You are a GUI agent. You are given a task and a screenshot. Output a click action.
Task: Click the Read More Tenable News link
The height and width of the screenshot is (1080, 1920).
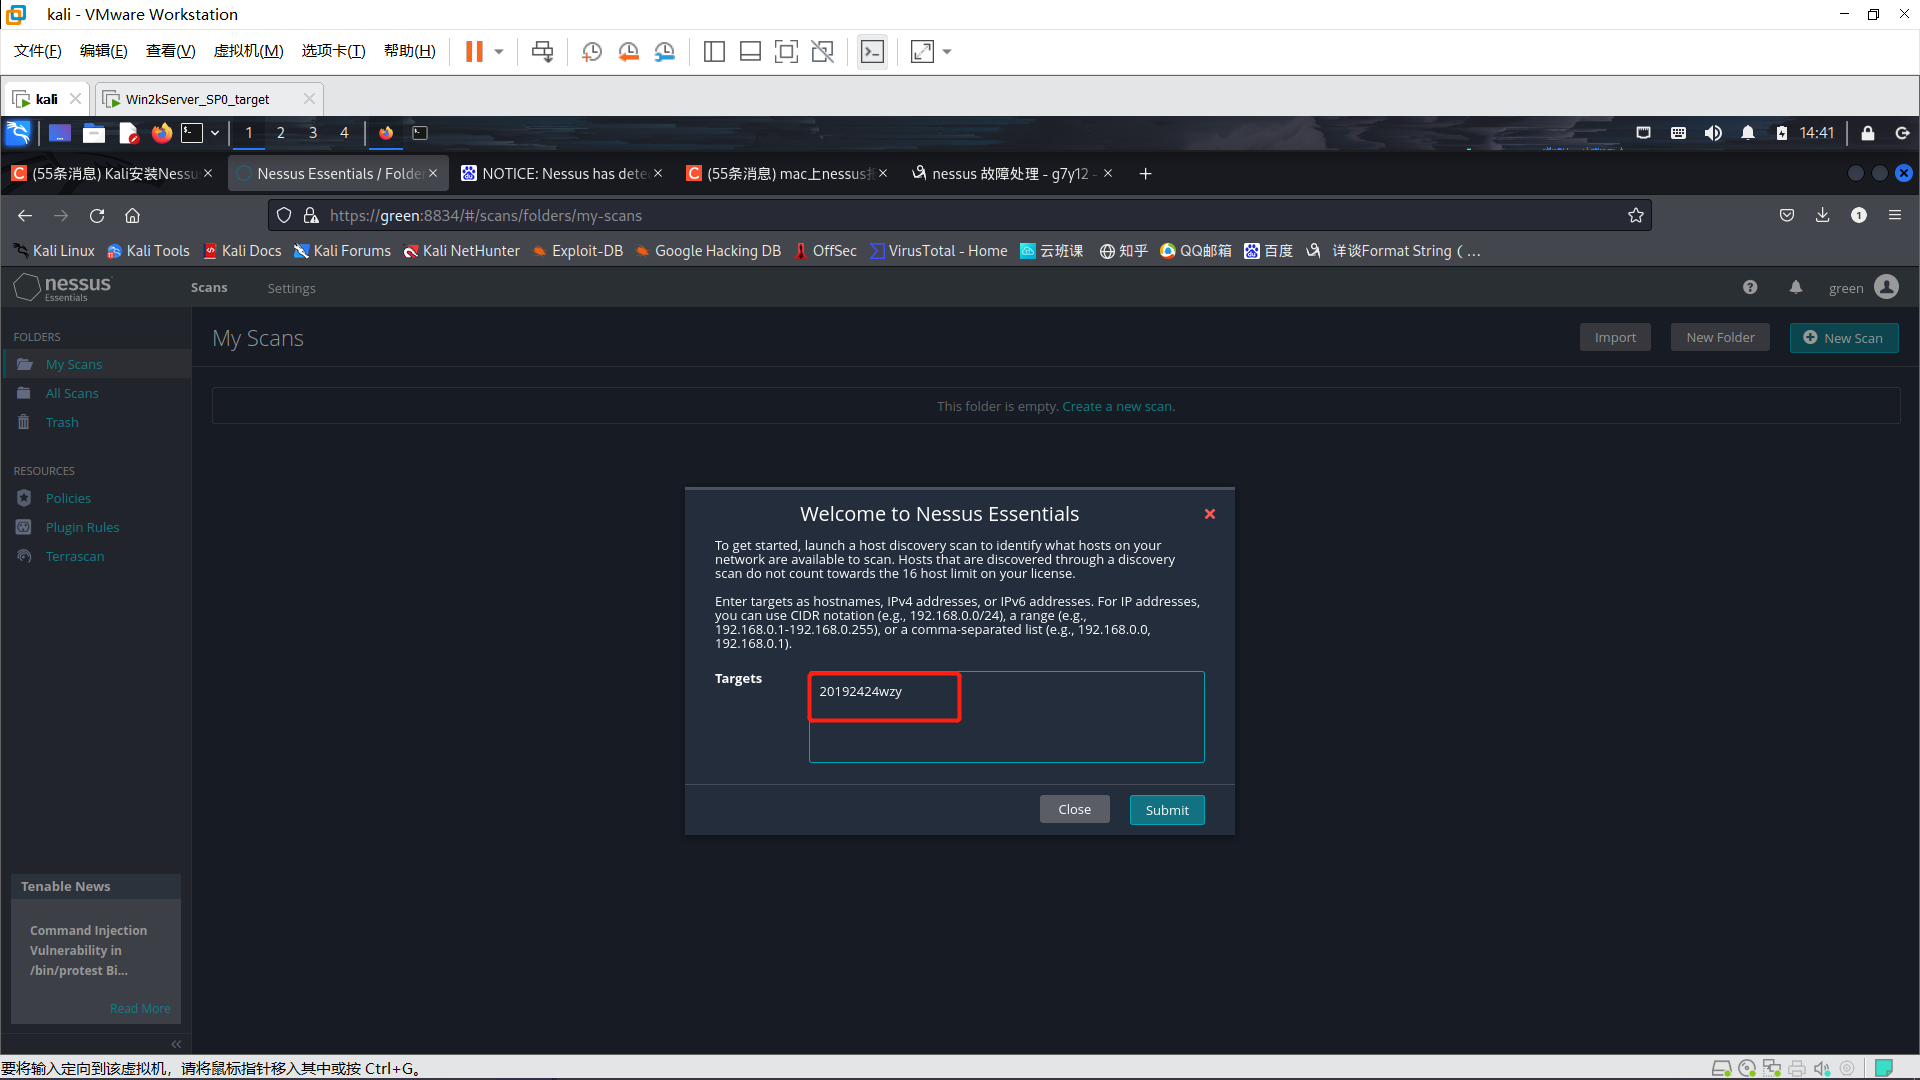[140, 1007]
